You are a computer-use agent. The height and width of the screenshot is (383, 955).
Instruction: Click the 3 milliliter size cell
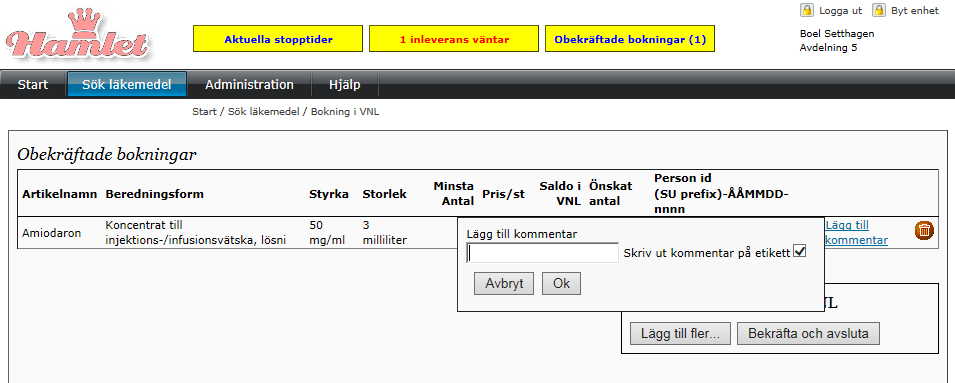click(384, 233)
